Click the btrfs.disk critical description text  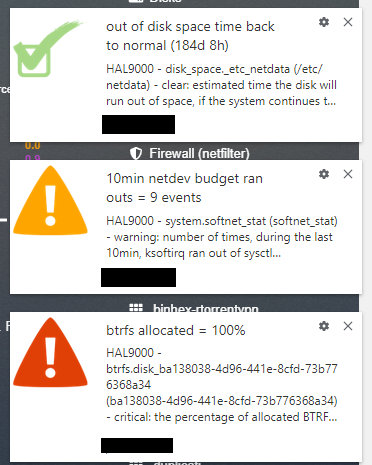pos(222,385)
